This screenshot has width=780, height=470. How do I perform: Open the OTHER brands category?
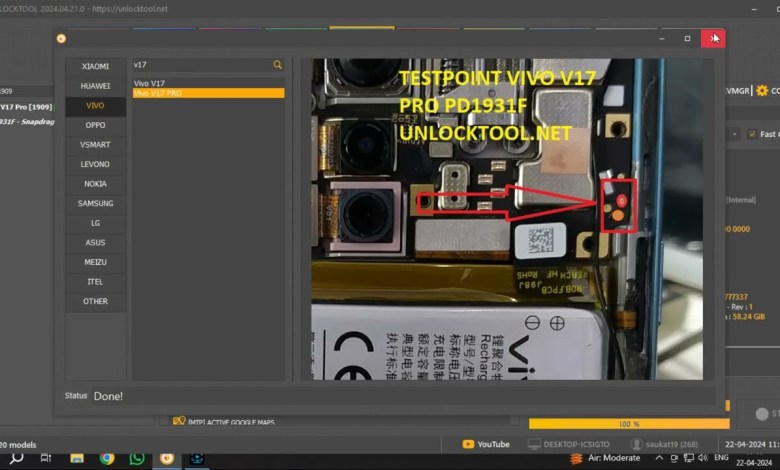coord(95,301)
